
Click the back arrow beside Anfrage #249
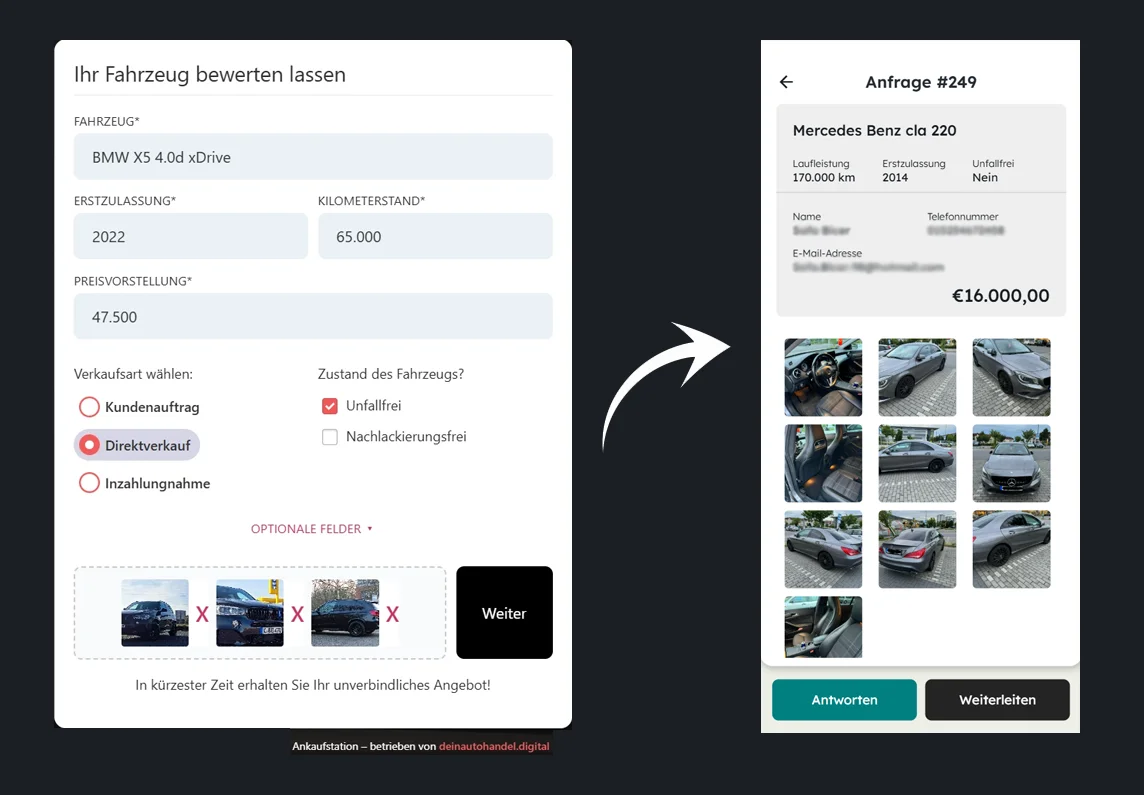pyautogui.click(x=786, y=82)
